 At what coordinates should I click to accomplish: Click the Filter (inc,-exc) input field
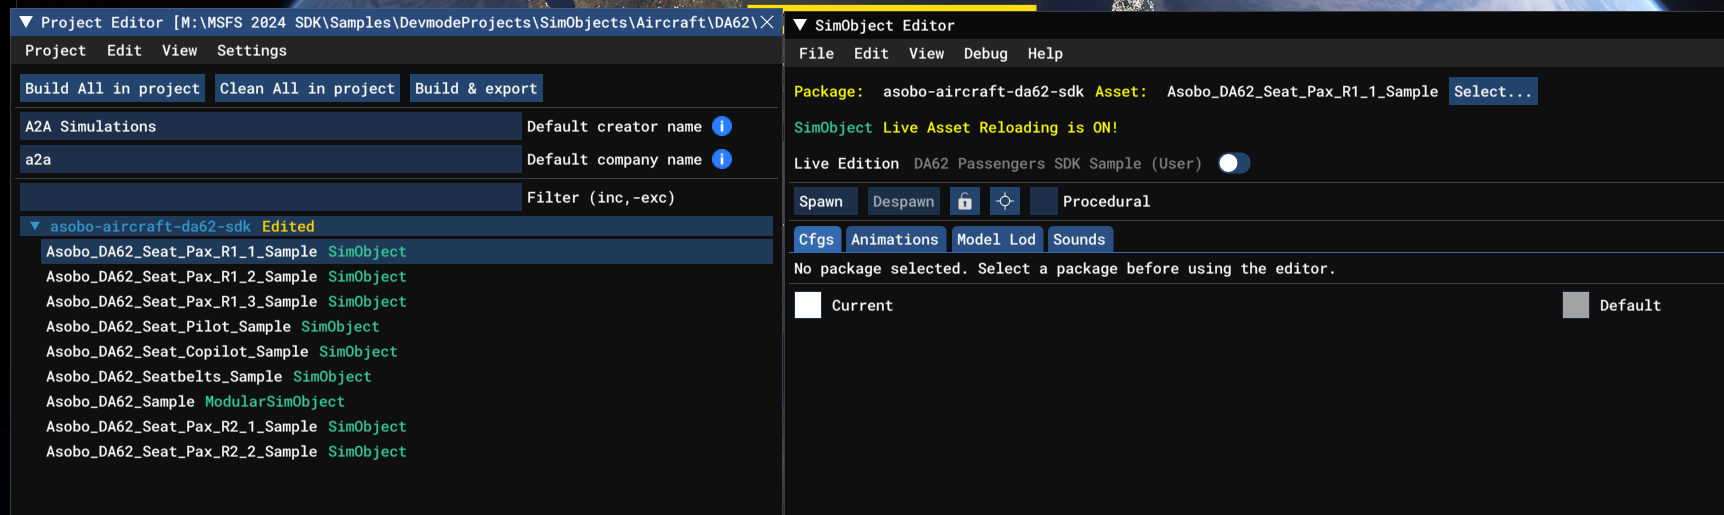[x=270, y=197]
